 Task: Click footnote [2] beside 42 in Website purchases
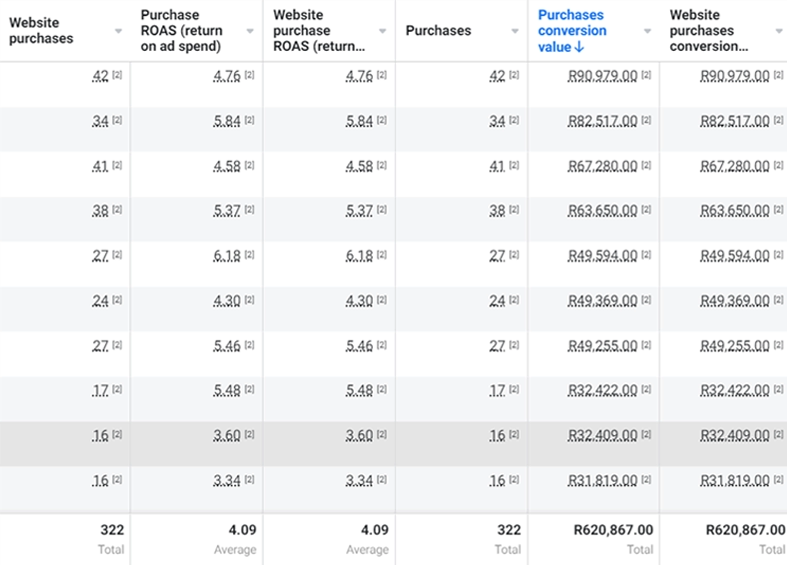(117, 76)
